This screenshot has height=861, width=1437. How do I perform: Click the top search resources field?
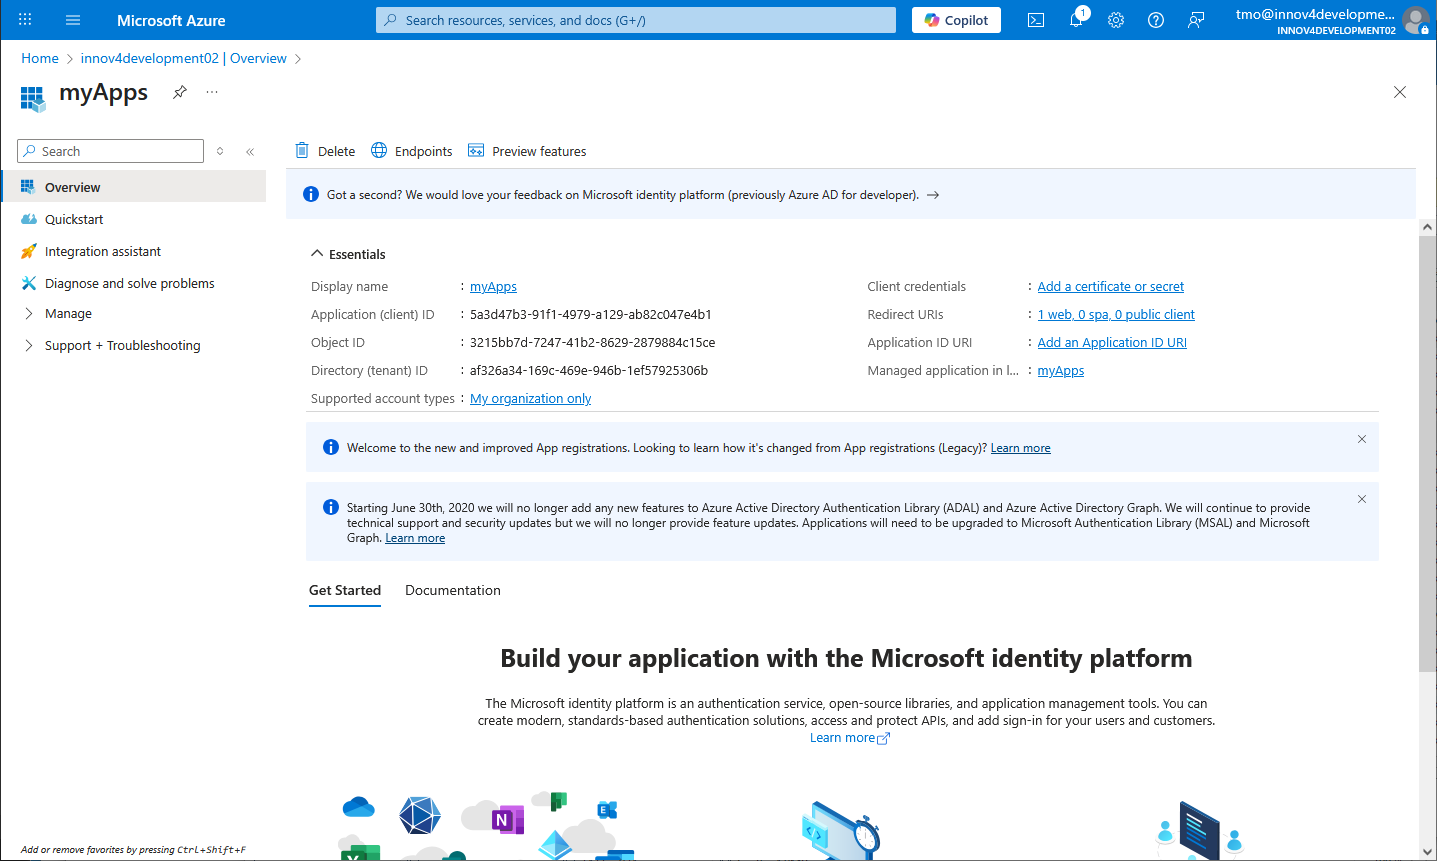point(636,20)
